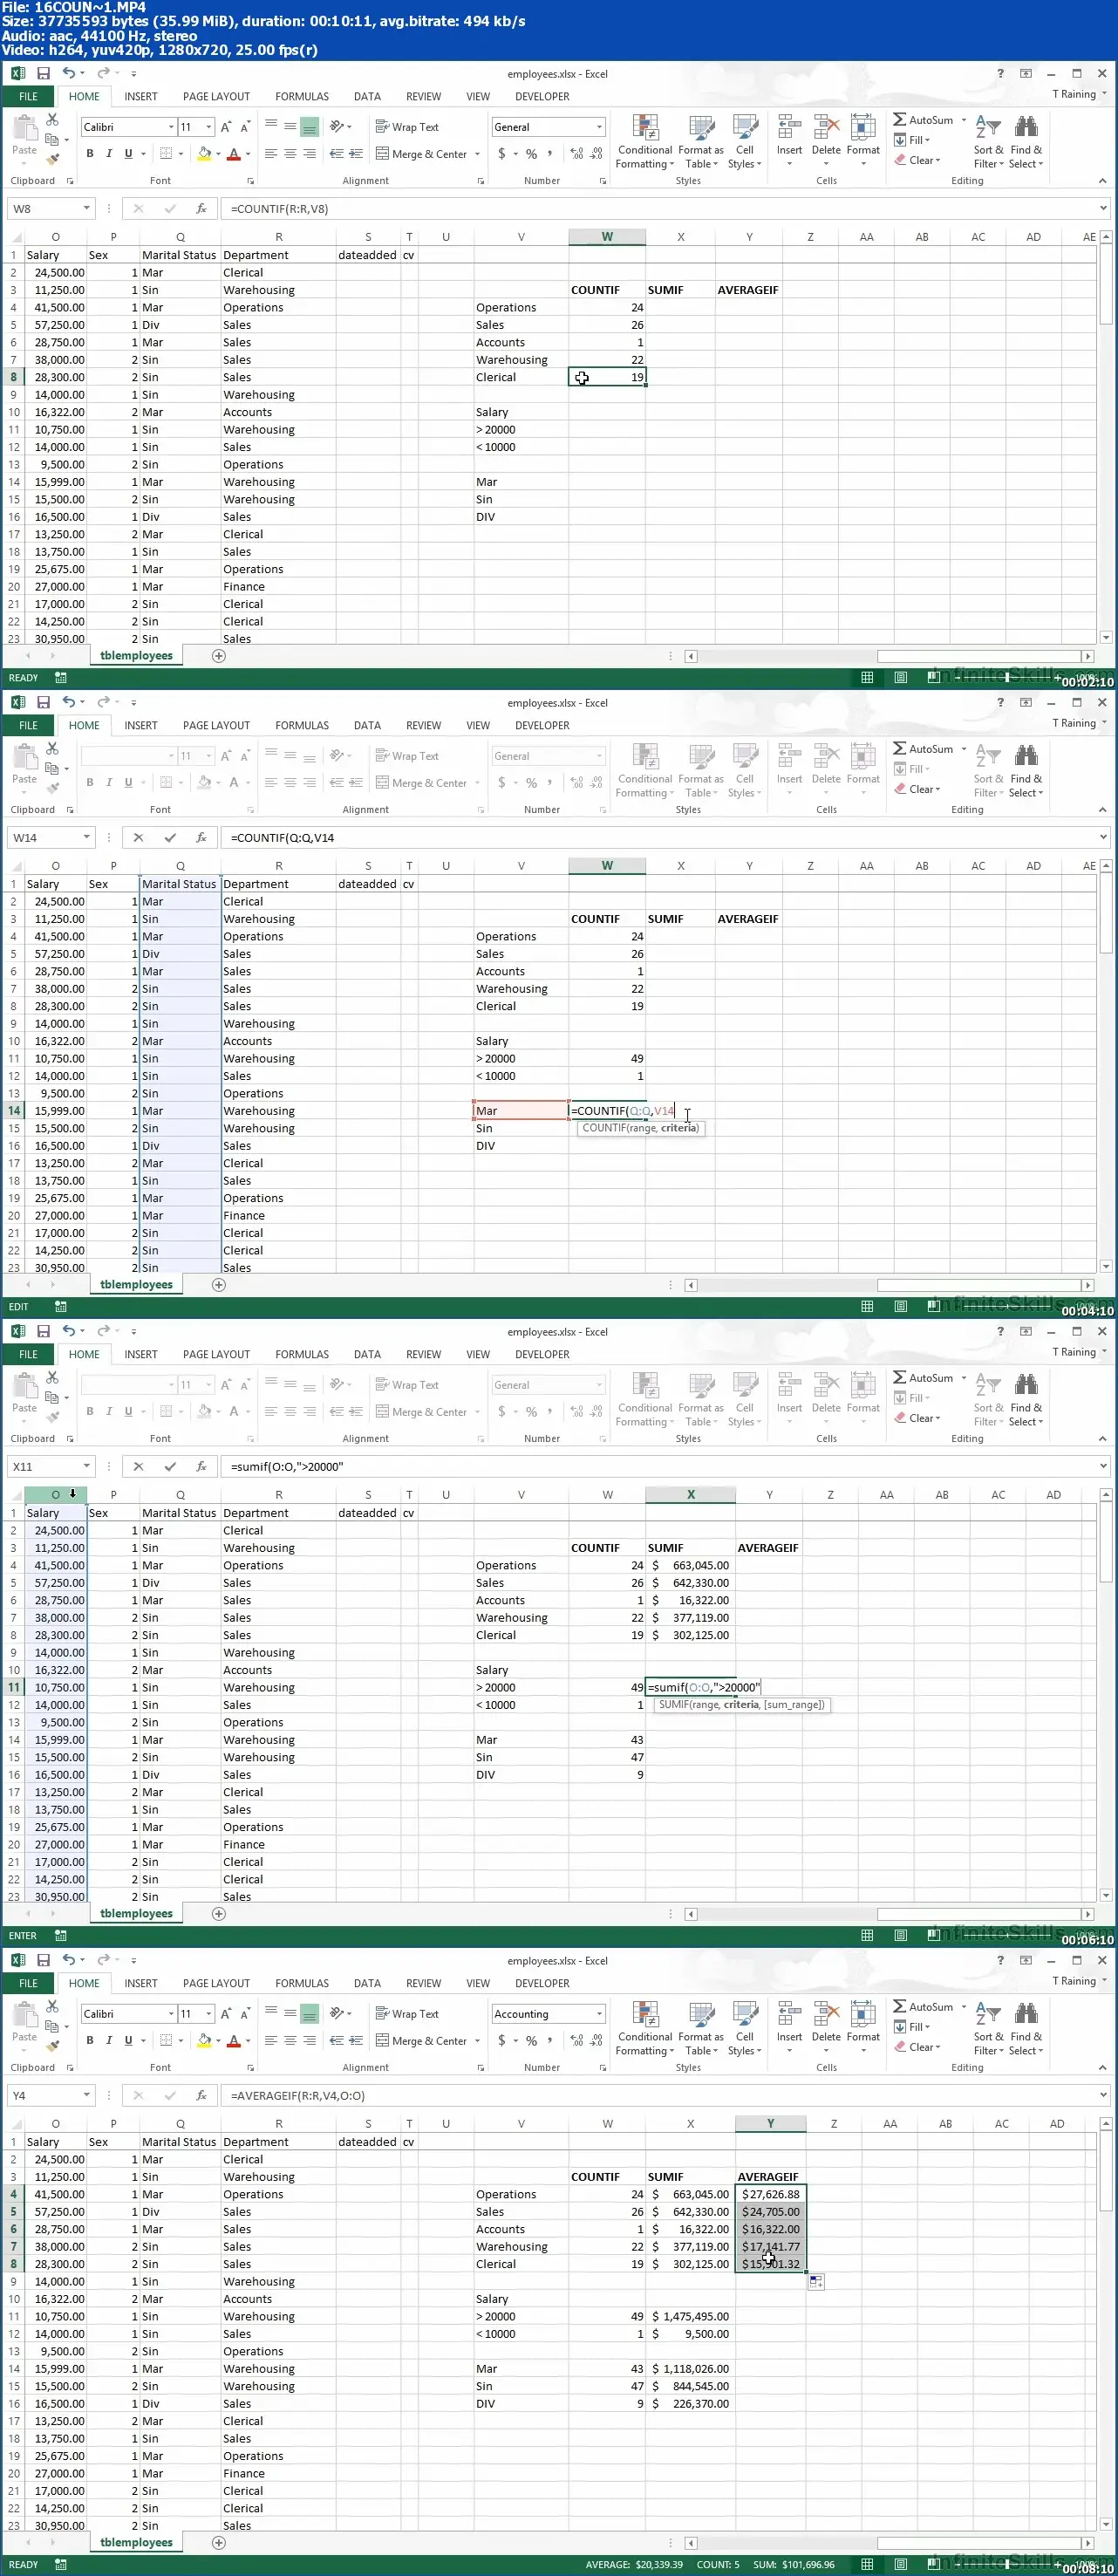This screenshot has height=2576, width=1118.
Task: Click Find & Select in the W8 frame
Action: point(1026,142)
